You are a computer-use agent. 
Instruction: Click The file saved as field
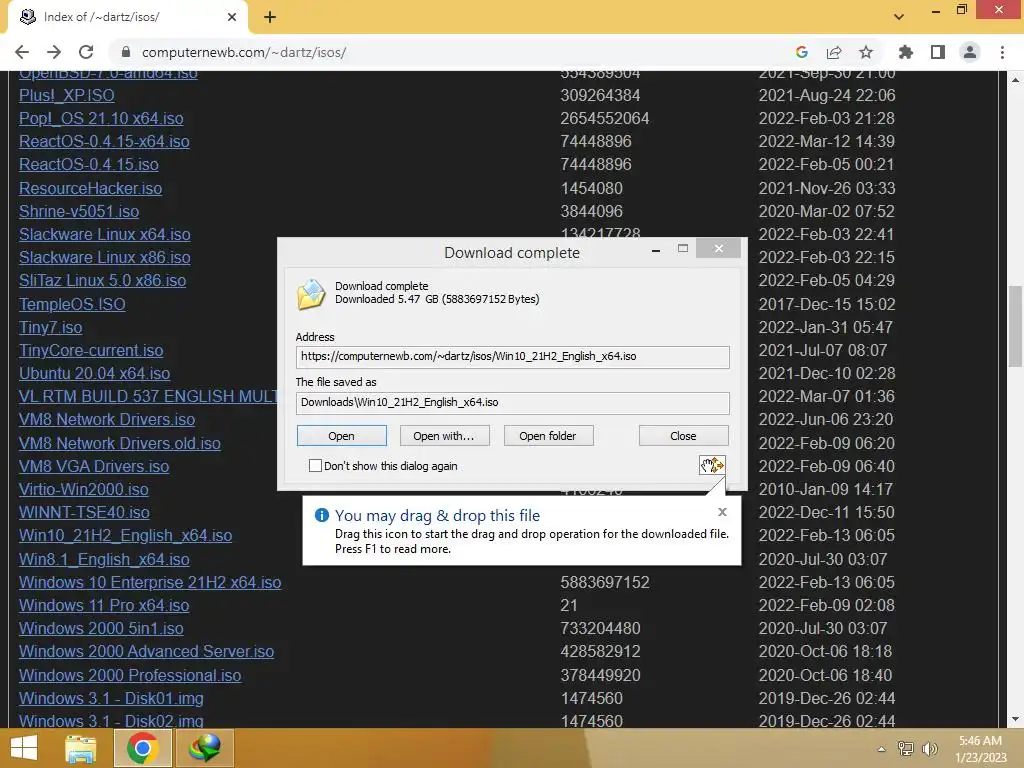[x=513, y=402]
